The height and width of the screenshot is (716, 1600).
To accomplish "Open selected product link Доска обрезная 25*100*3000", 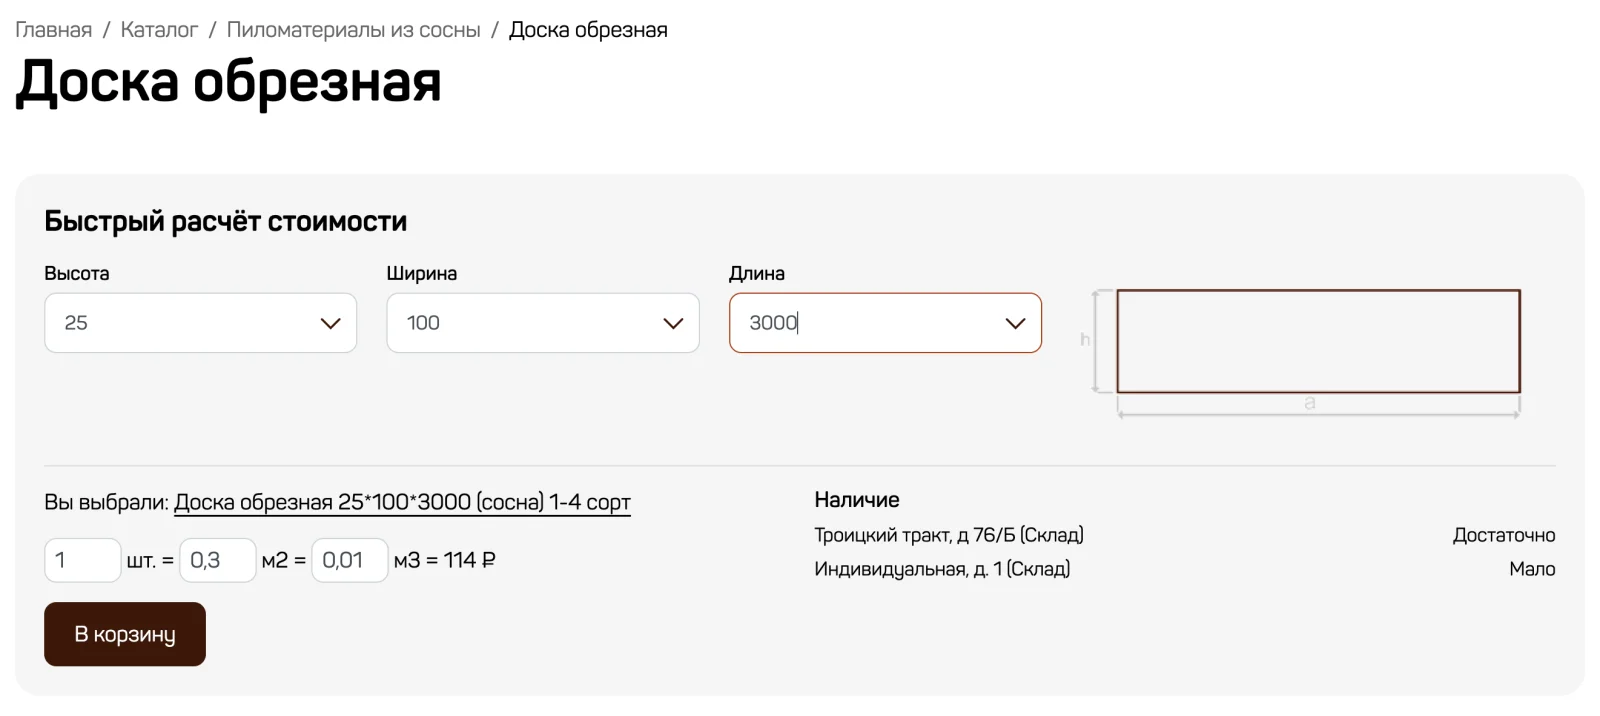I will [x=402, y=502].
